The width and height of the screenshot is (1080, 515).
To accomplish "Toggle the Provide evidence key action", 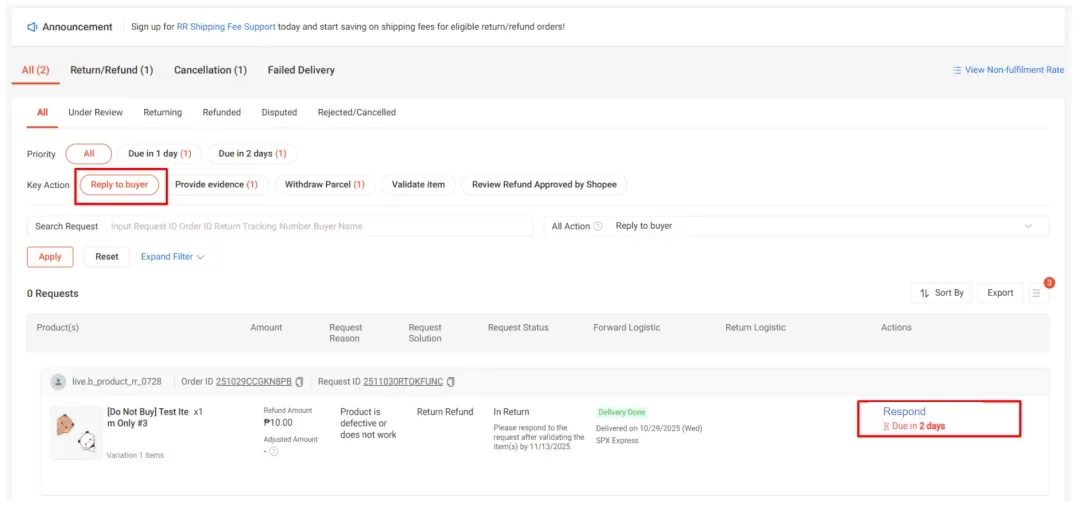I will [216, 185].
